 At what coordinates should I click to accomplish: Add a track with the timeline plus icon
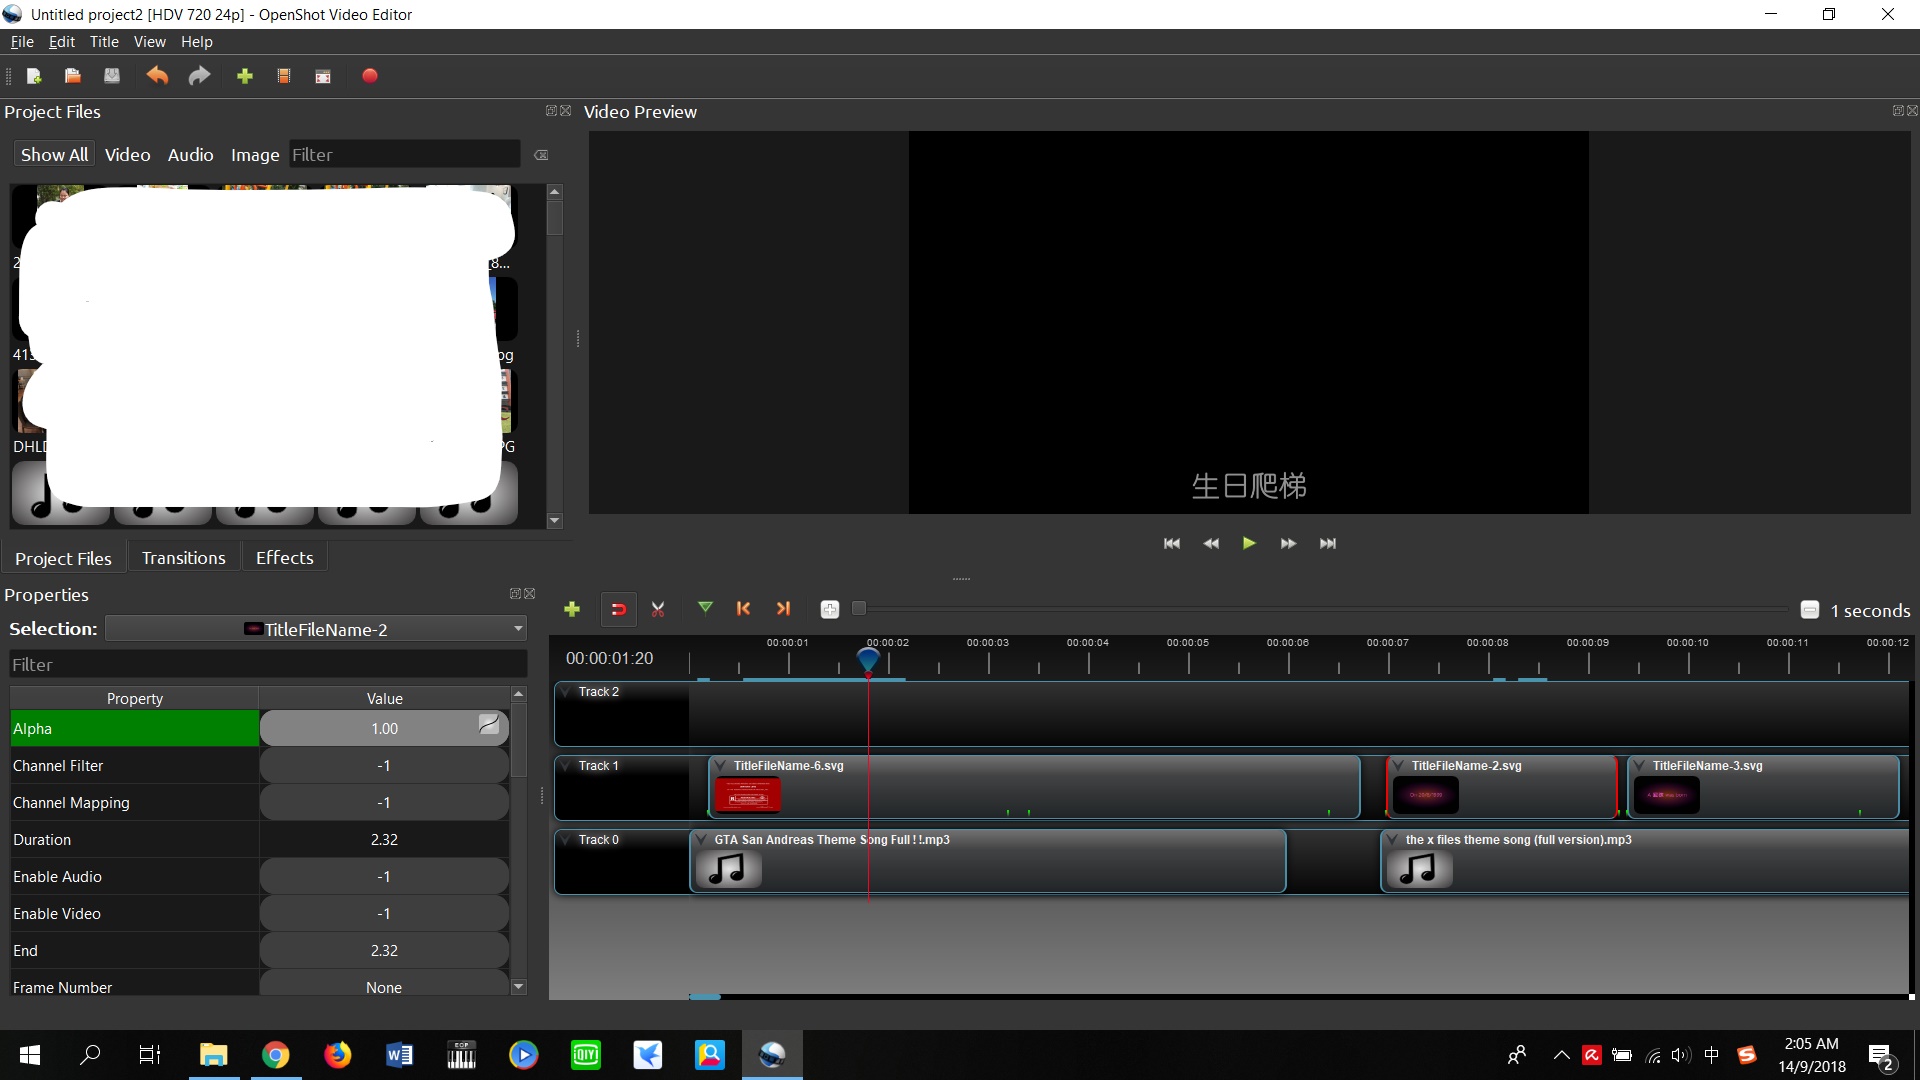(572, 609)
